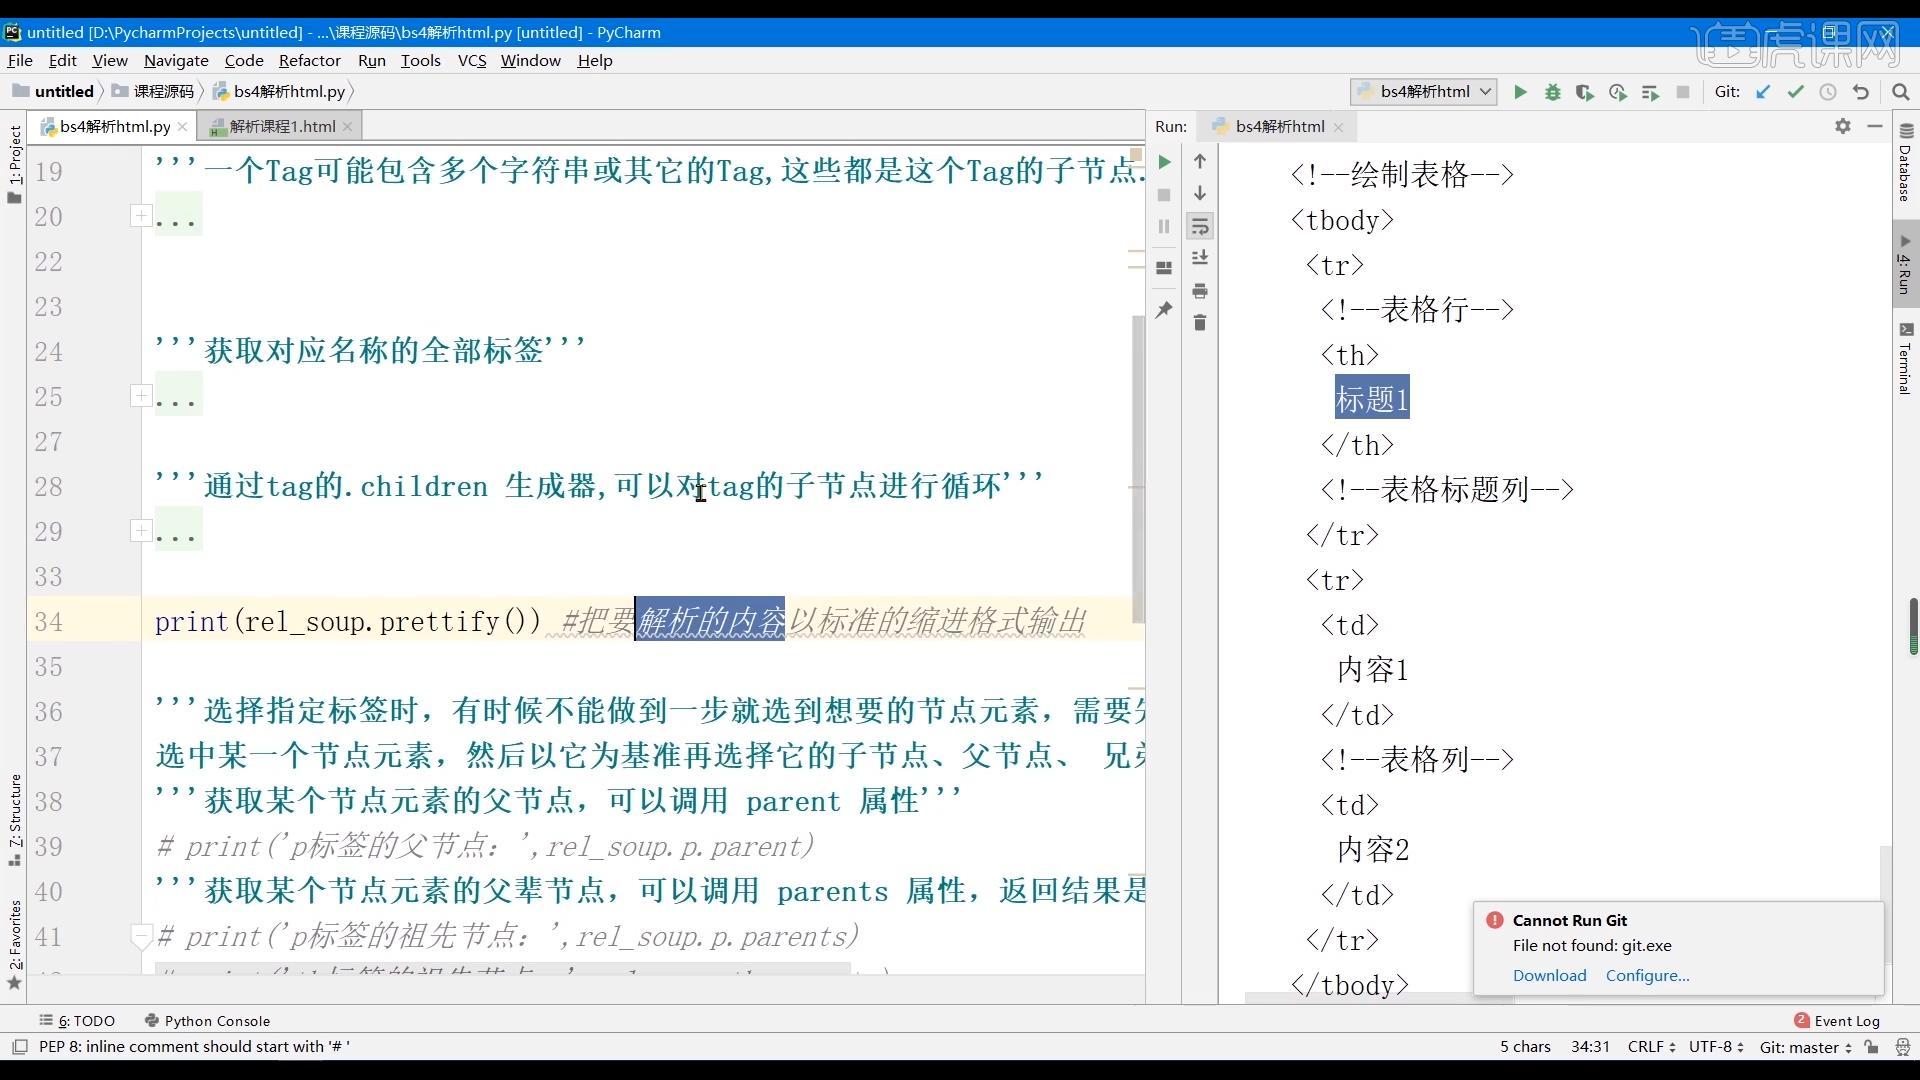Start debugging with the bug icon
1920x1080 pixels.
pyautogui.click(x=1552, y=92)
